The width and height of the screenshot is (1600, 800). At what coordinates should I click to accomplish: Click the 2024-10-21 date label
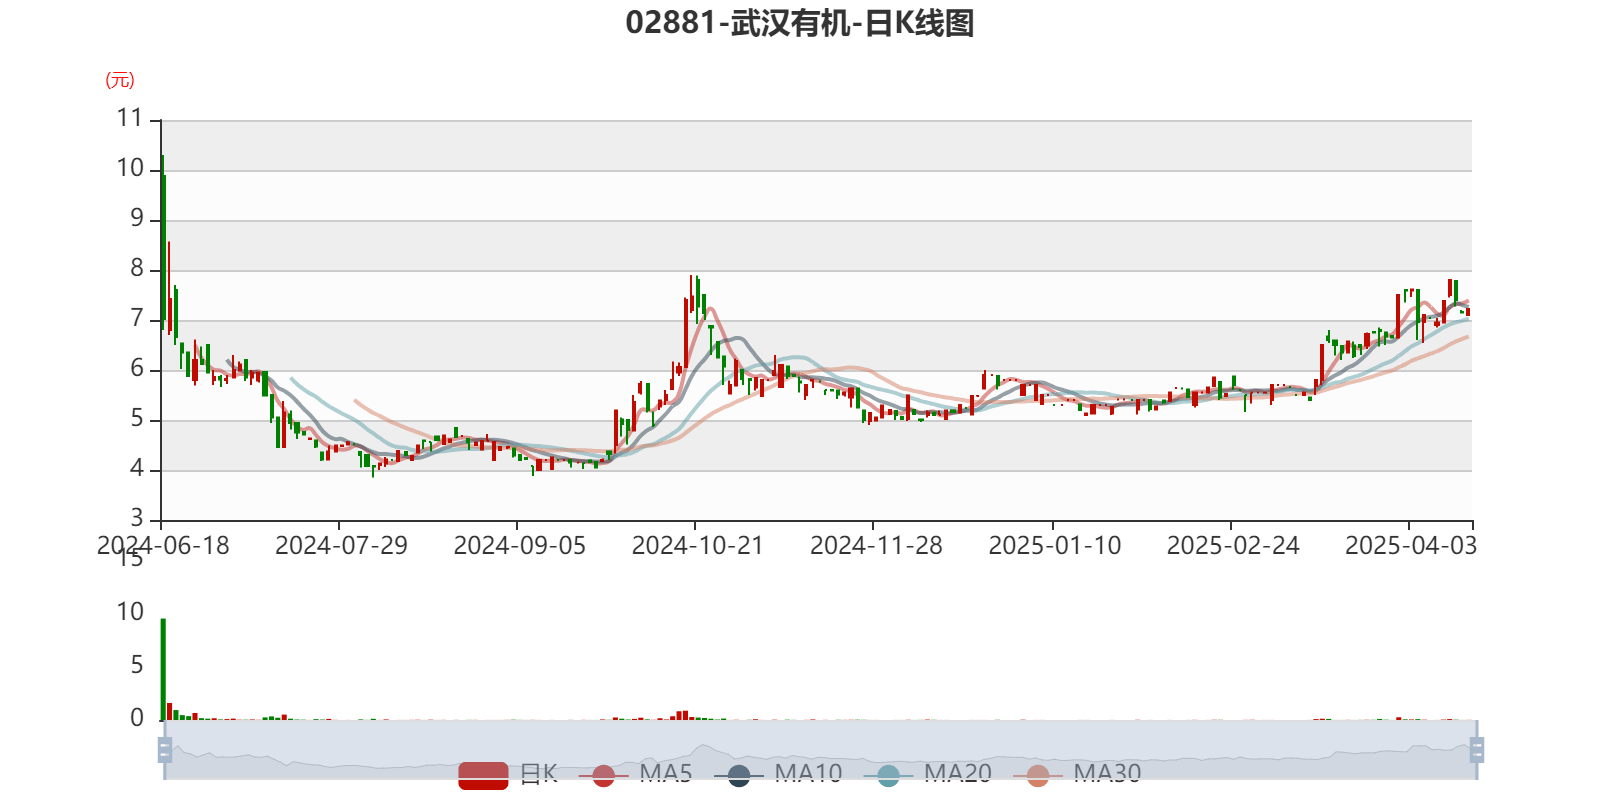697,546
